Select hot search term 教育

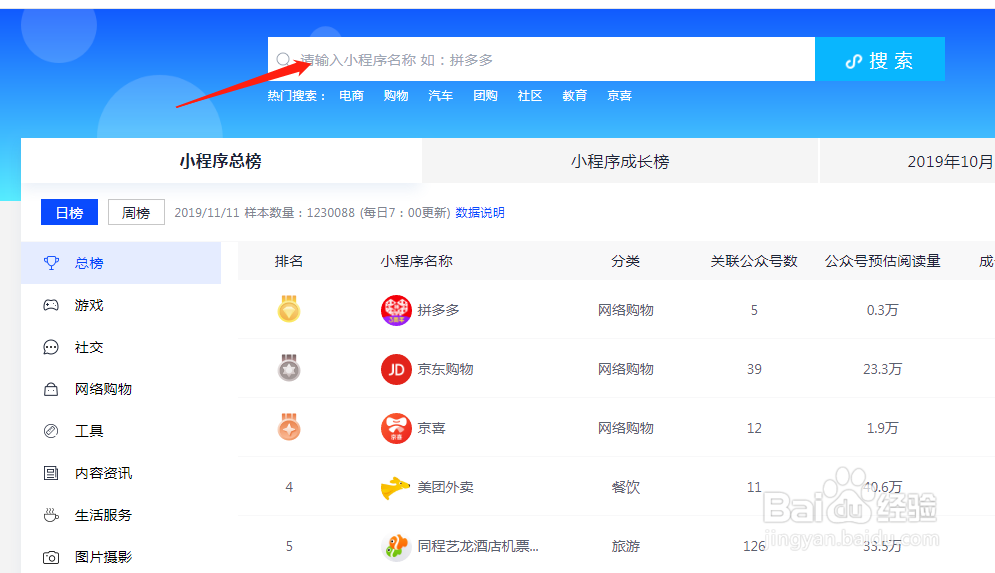pos(574,96)
